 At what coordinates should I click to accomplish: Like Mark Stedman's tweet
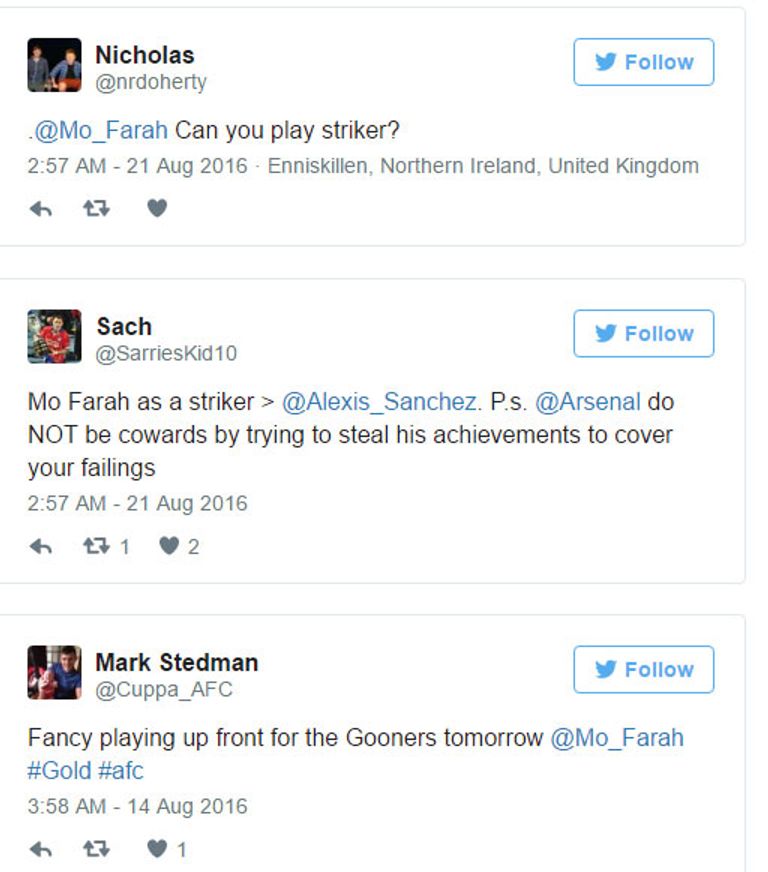pos(158,850)
